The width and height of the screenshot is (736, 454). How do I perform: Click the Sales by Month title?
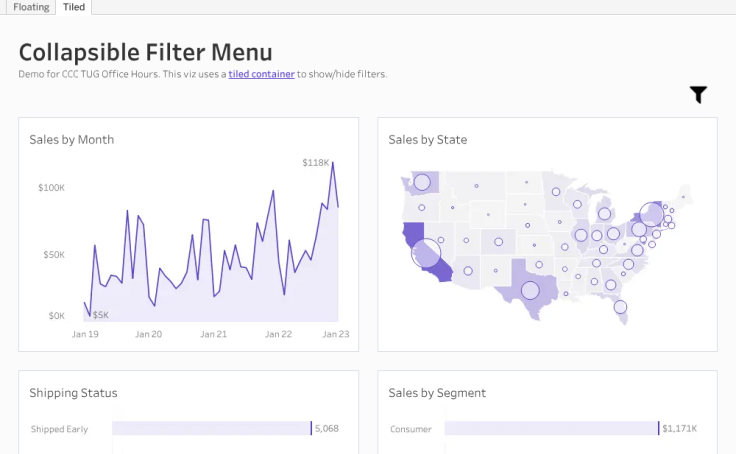pos(71,140)
